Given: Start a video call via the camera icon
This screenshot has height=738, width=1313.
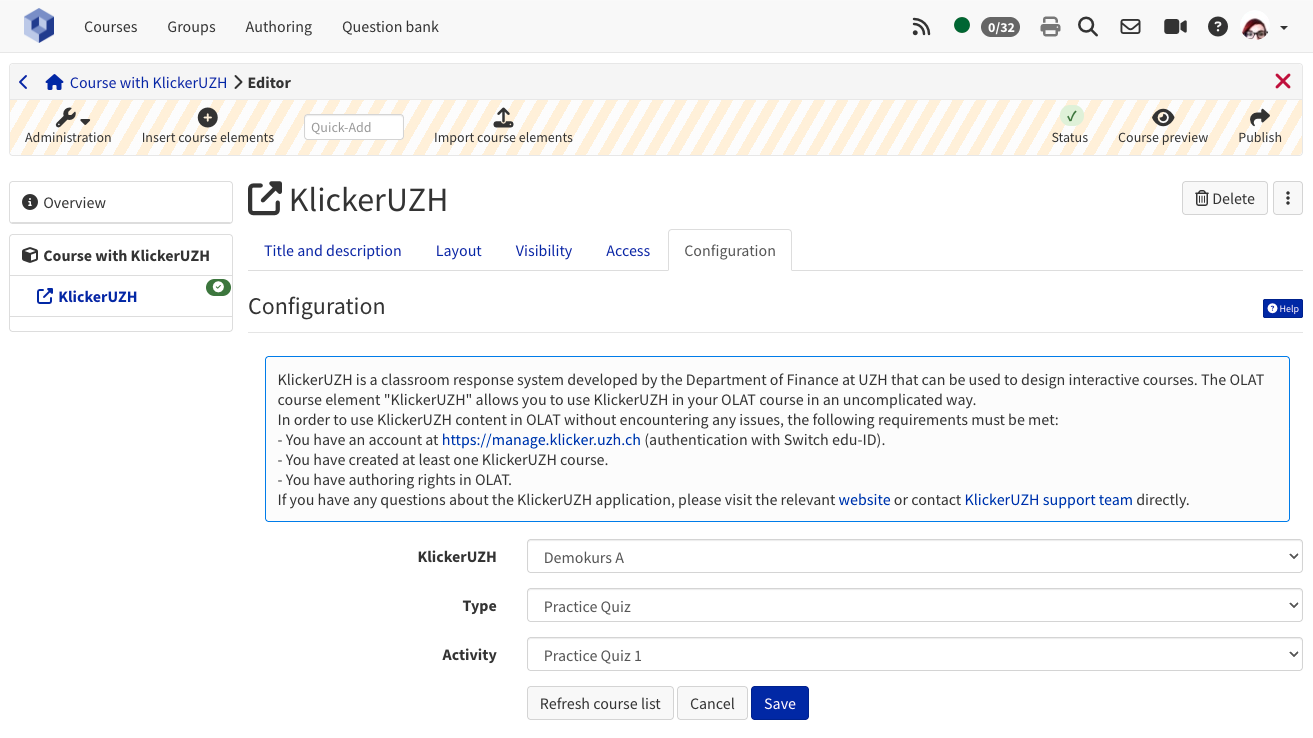Looking at the screenshot, I should [1175, 27].
